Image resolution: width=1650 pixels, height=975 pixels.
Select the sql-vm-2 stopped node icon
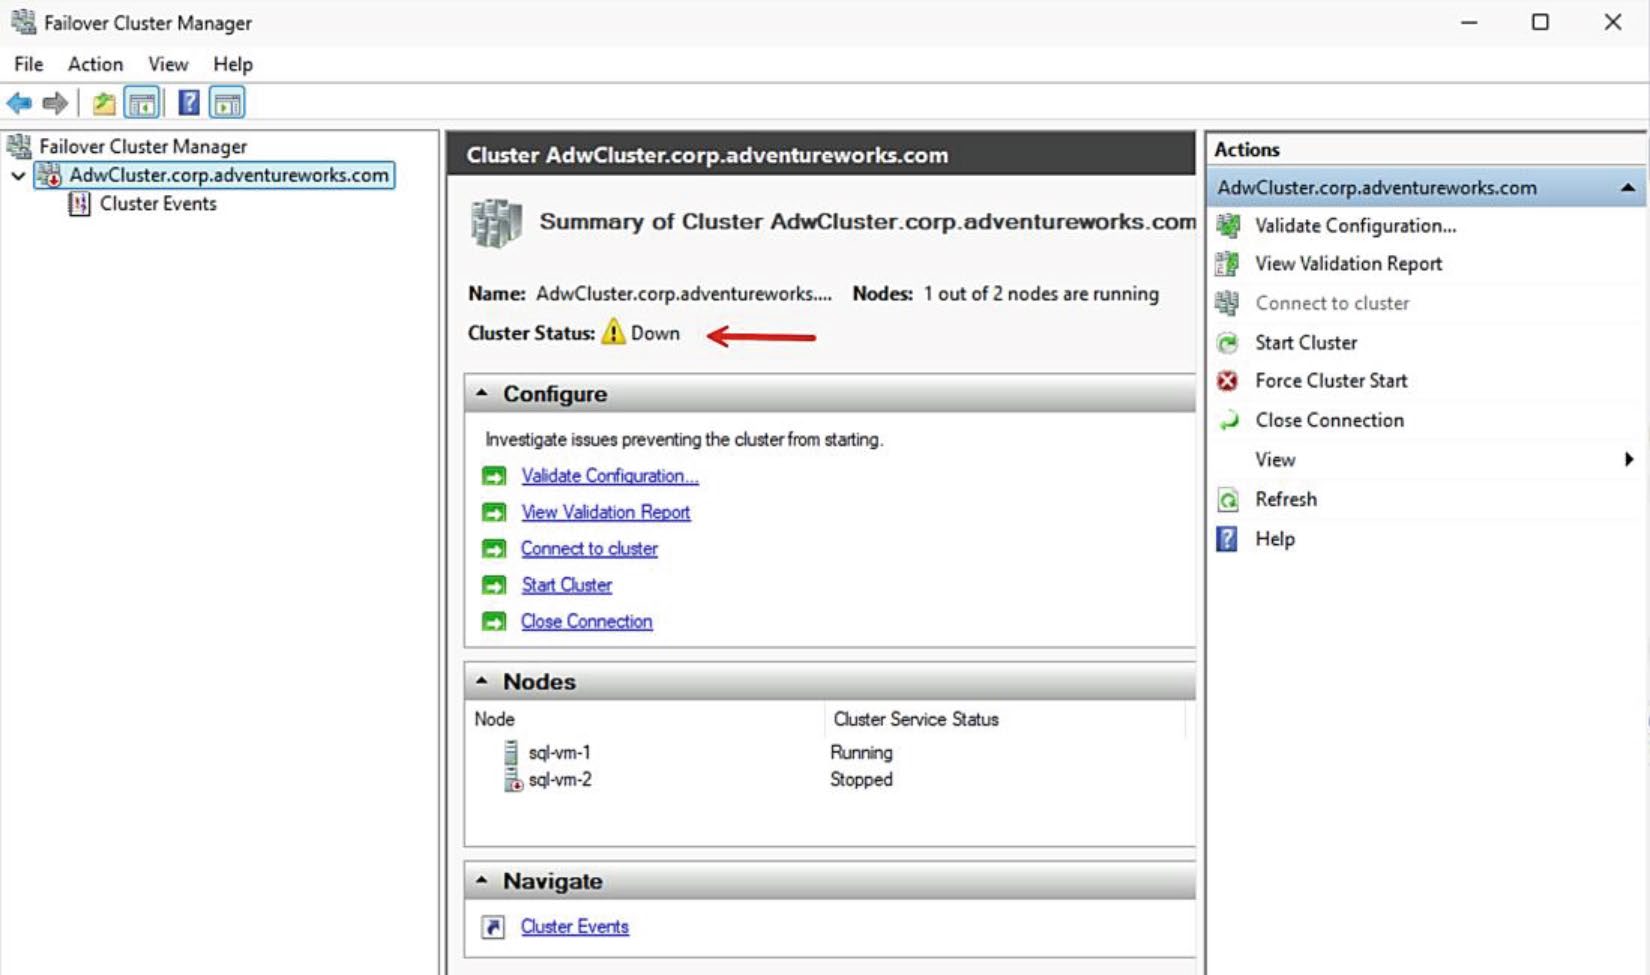click(512, 780)
